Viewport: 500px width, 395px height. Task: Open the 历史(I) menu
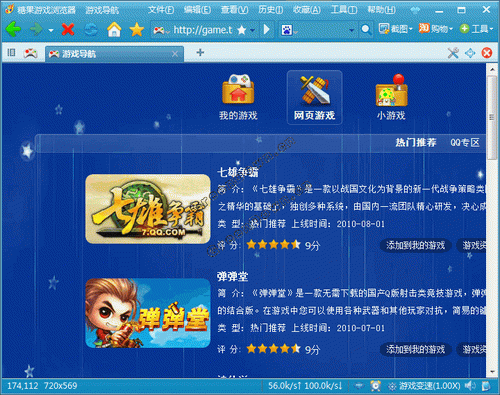pos(271,10)
